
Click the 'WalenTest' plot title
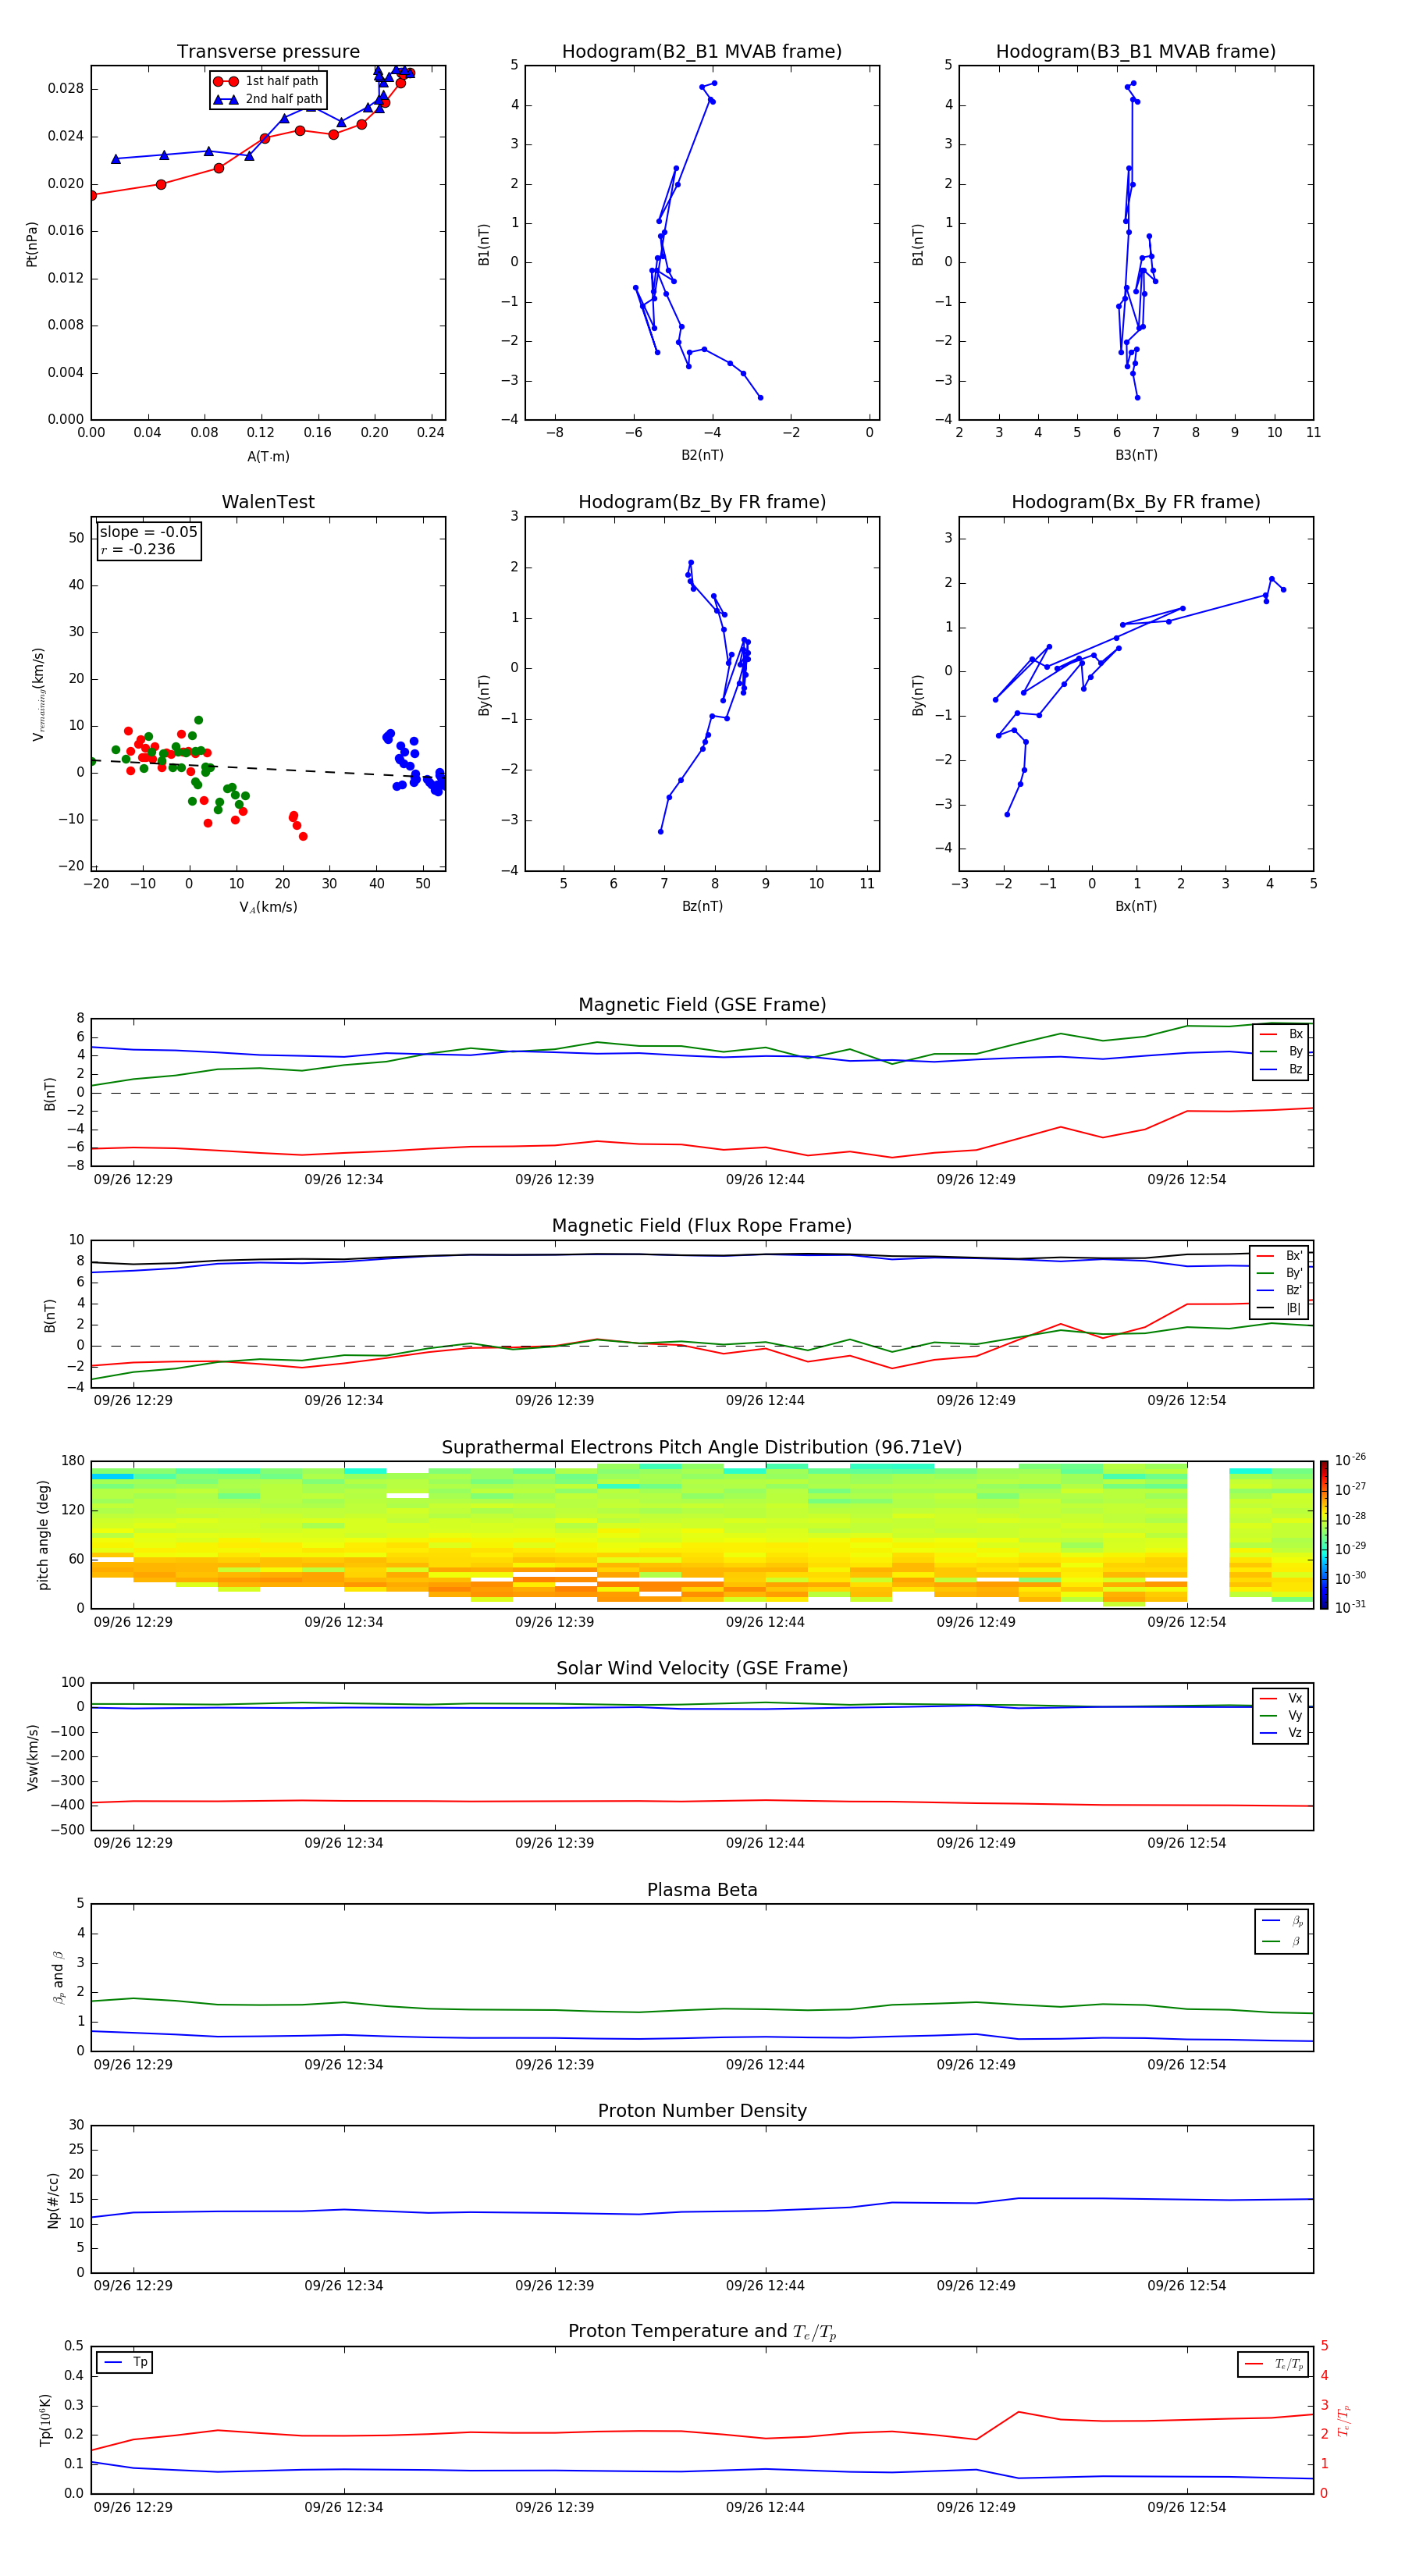point(268,502)
